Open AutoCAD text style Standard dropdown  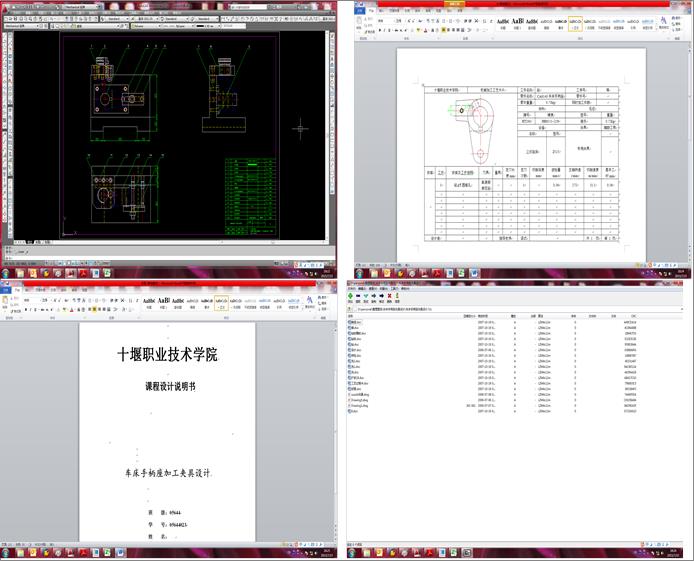tap(116, 19)
